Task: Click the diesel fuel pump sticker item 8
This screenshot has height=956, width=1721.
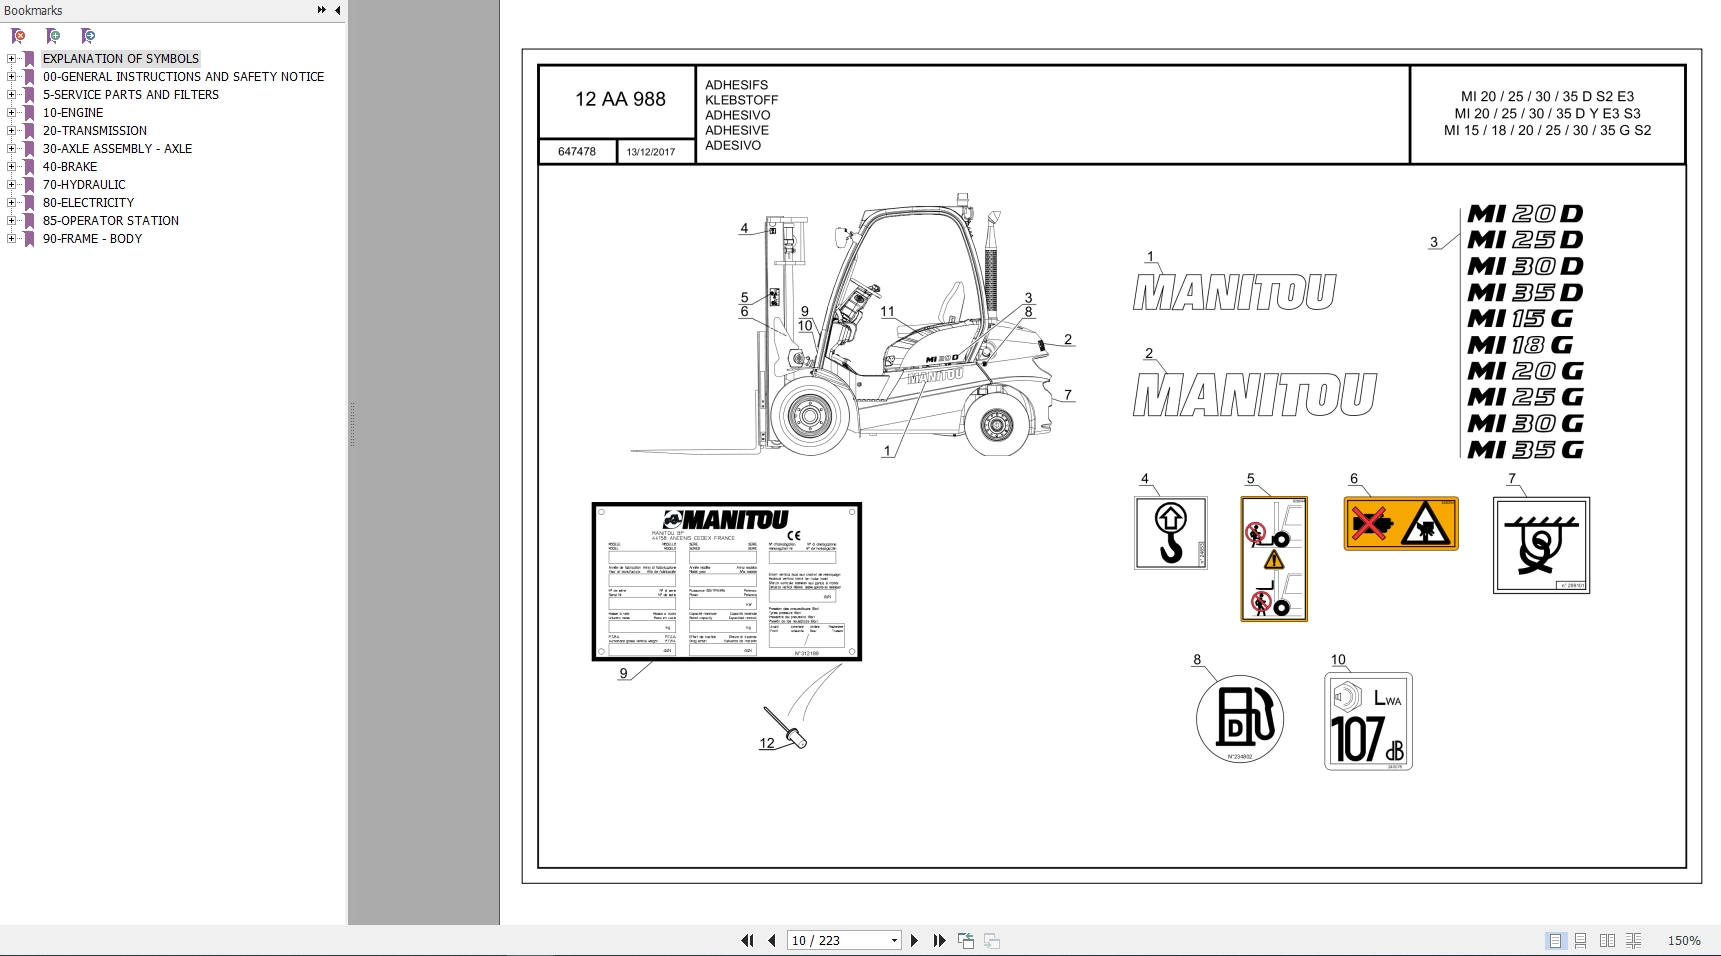Action: coord(1240,719)
